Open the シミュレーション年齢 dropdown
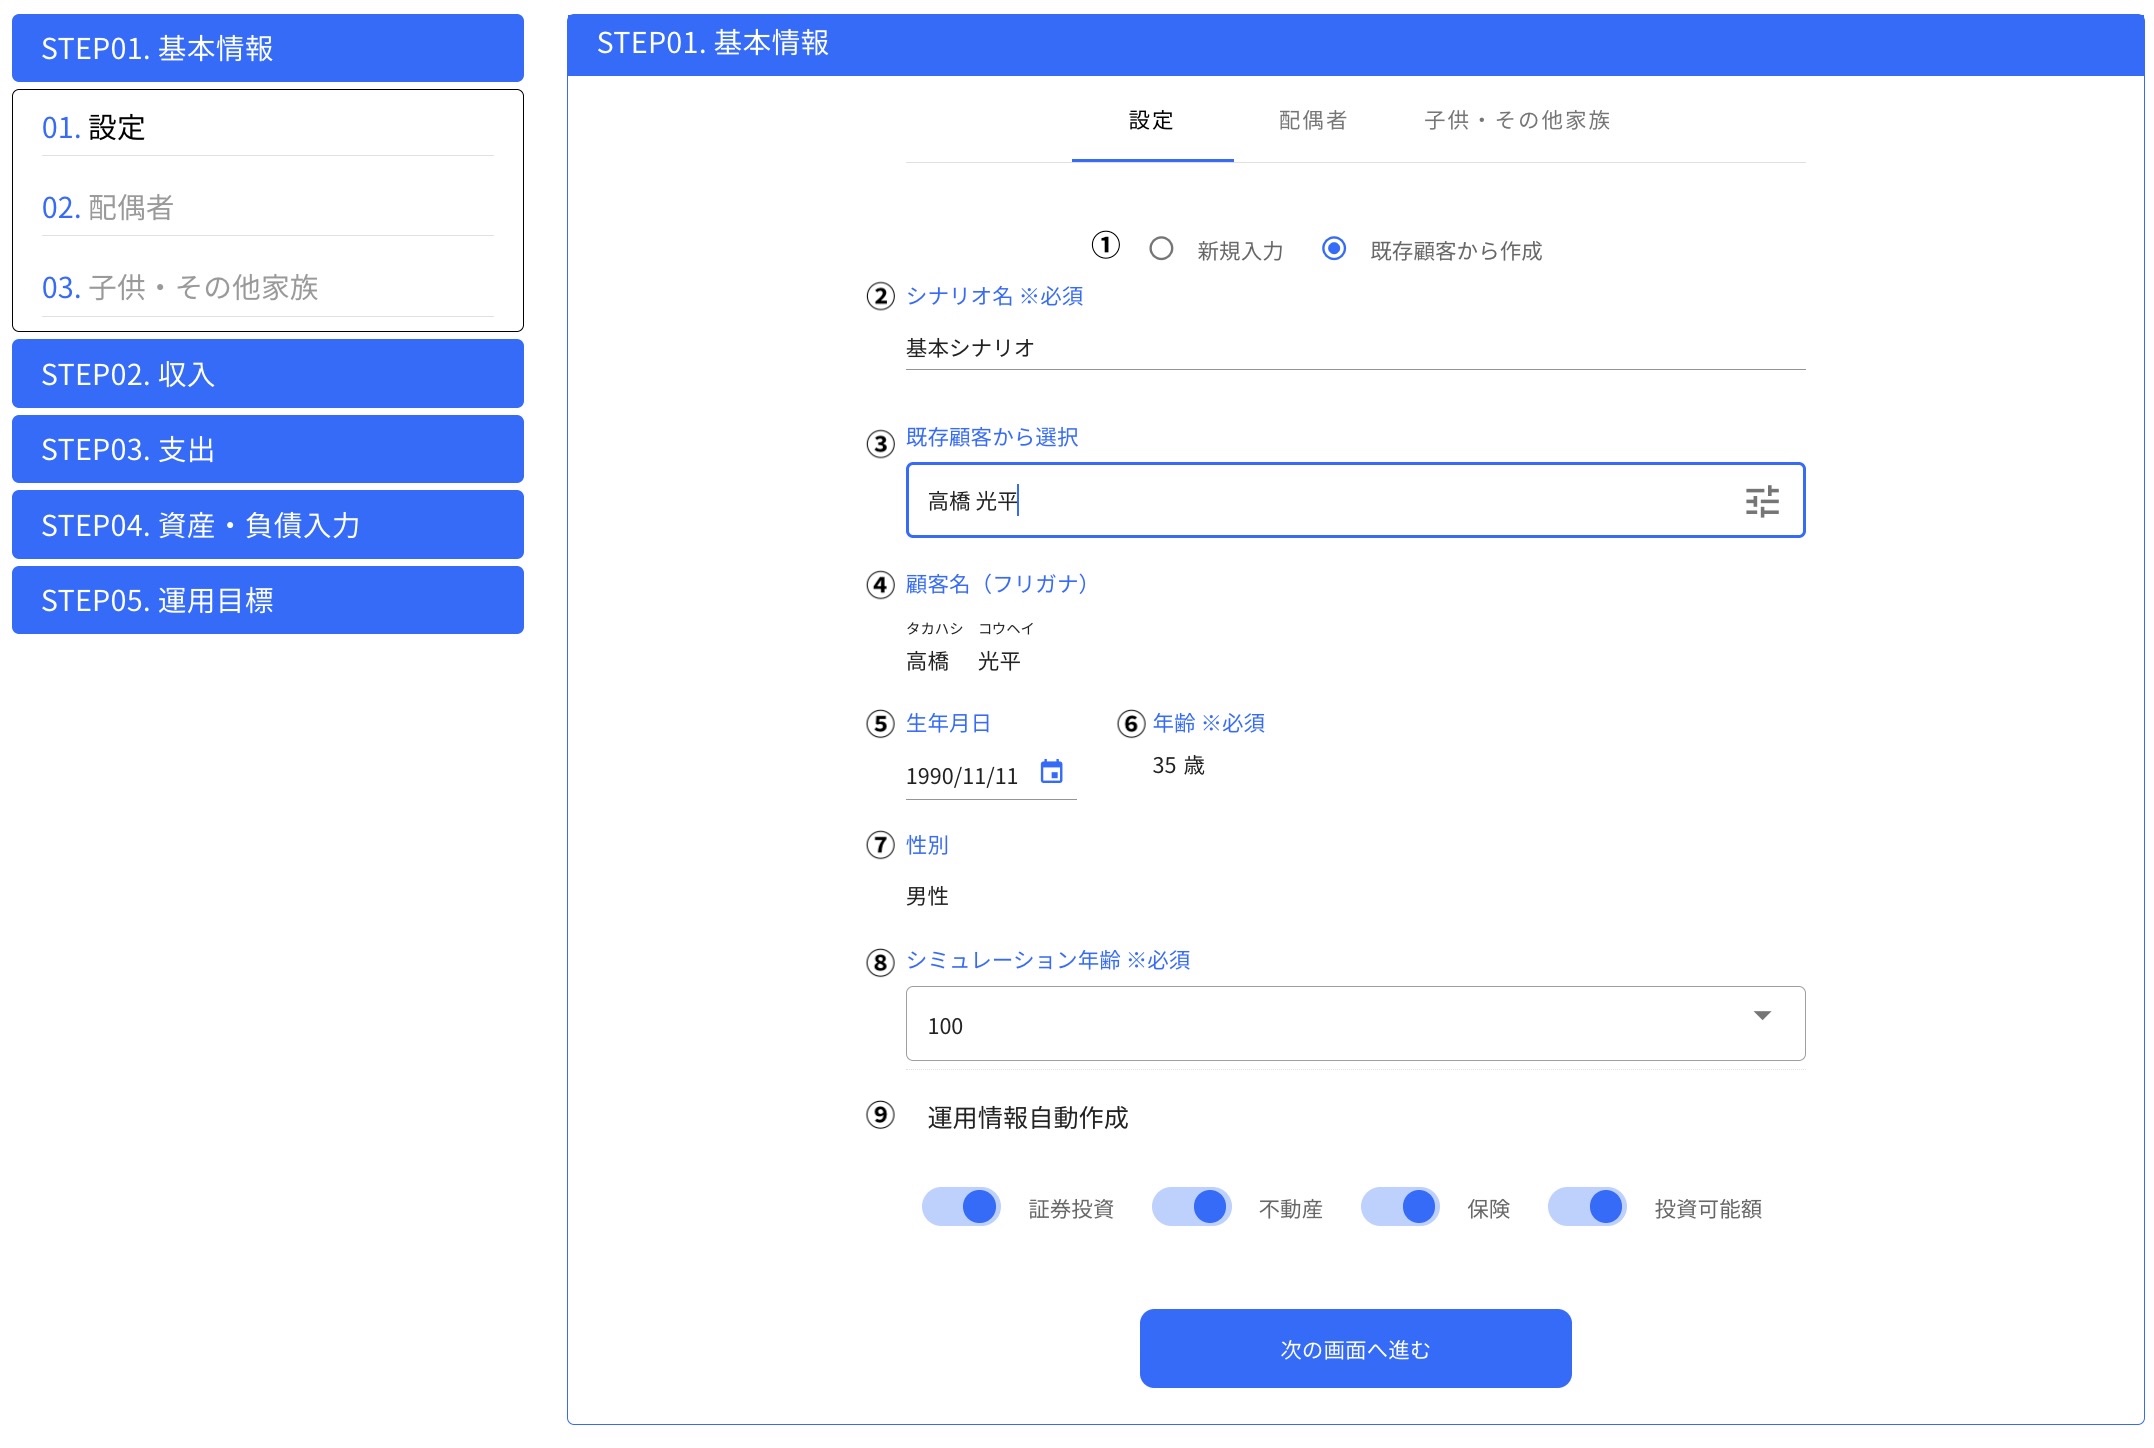Viewport: 2154px width, 1448px height. point(1355,1024)
